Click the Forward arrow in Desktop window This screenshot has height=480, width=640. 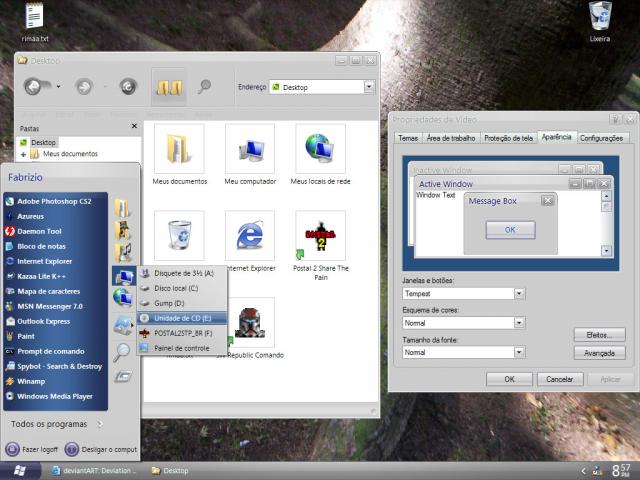point(84,87)
